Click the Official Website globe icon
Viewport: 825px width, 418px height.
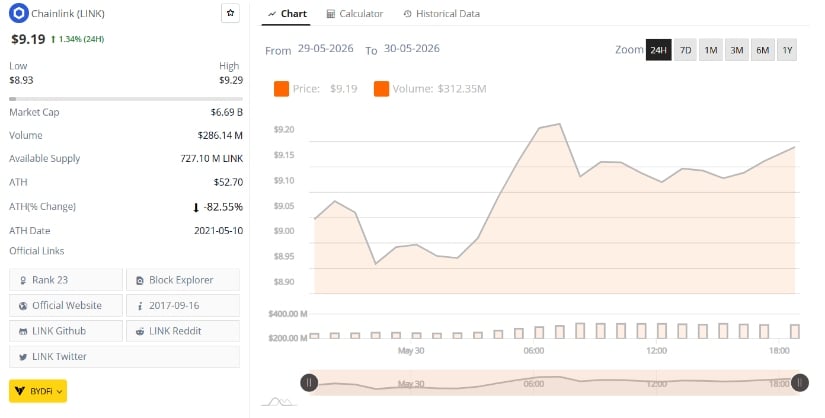coord(23,306)
